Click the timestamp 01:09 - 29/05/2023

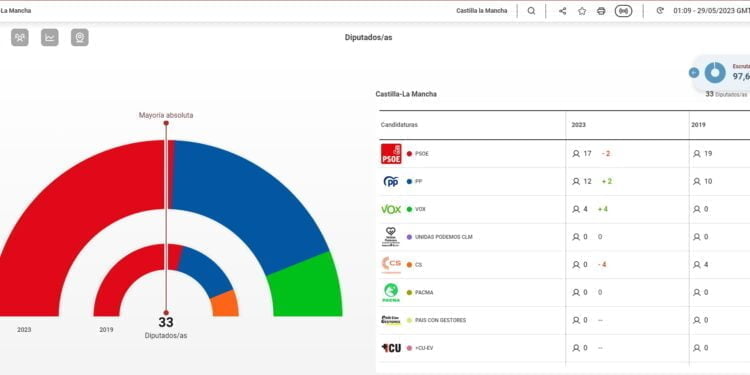point(711,11)
